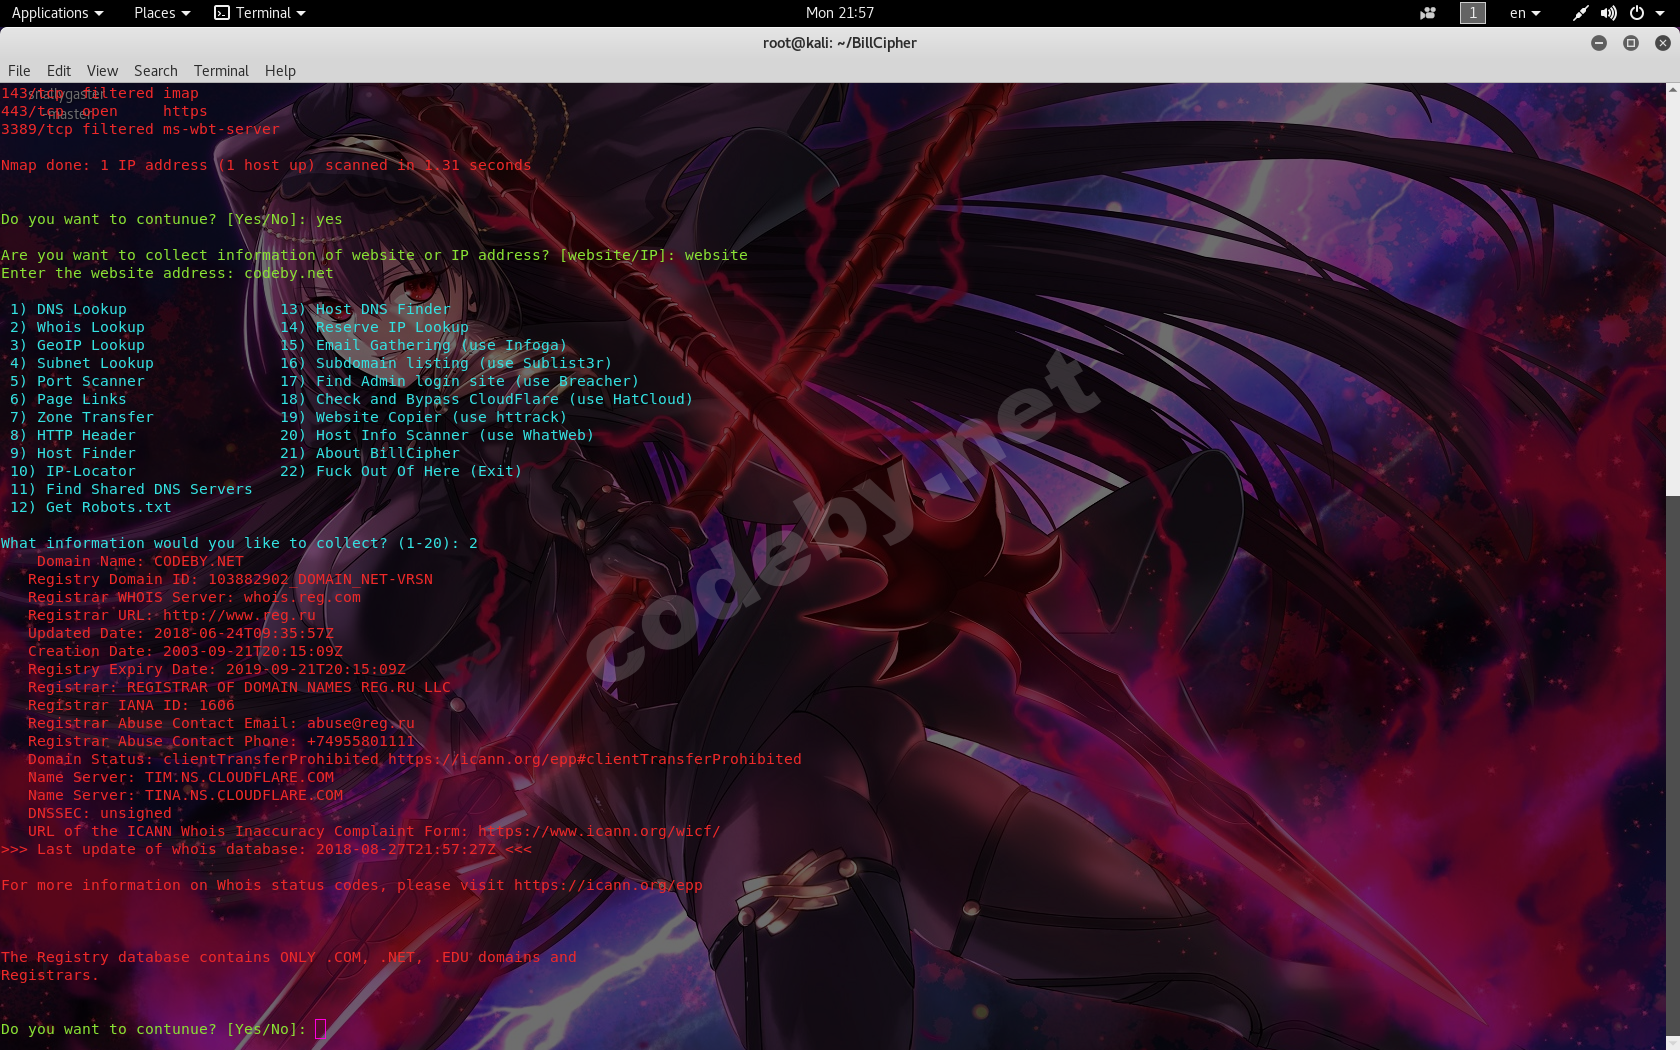Click the '6) Page Links' option text

pos(68,399)
